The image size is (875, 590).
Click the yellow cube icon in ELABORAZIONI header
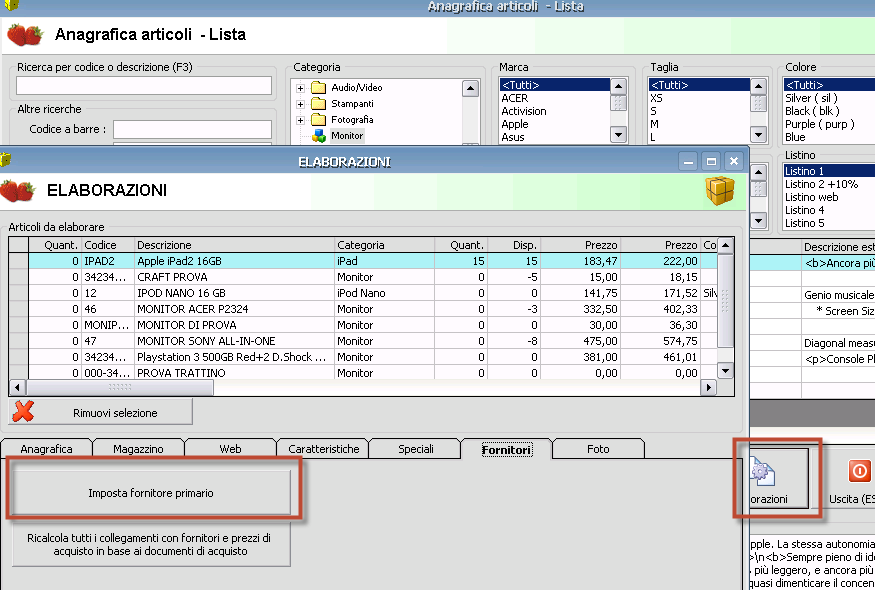pos(720,191)
